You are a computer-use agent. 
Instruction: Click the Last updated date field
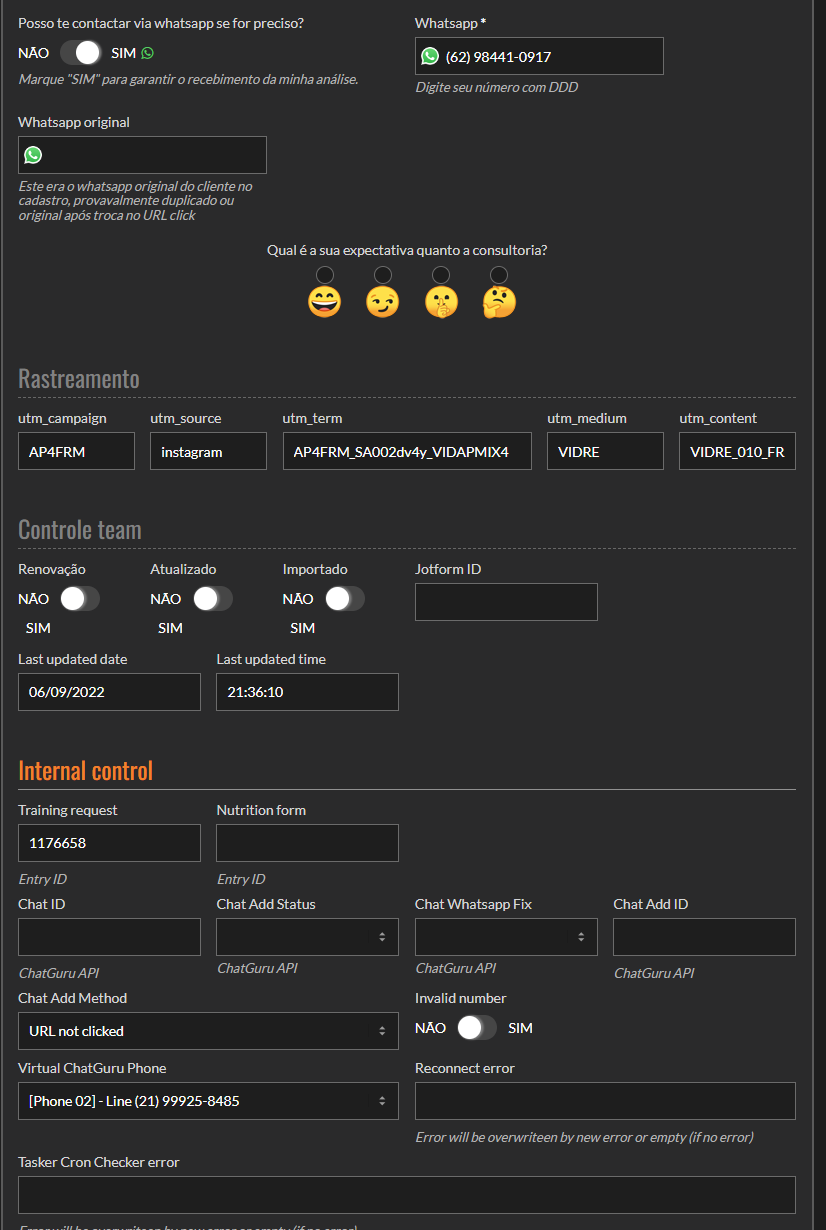[109, 692]
